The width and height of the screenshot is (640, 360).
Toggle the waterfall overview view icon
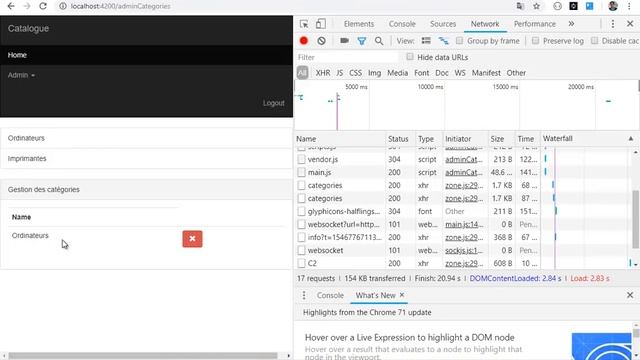point(444,41)
